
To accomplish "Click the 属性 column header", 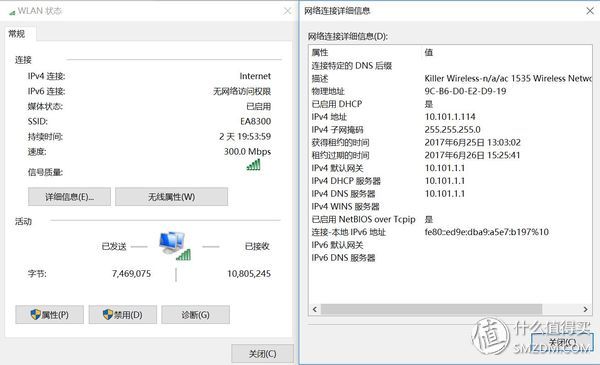I will coord(365,52).
